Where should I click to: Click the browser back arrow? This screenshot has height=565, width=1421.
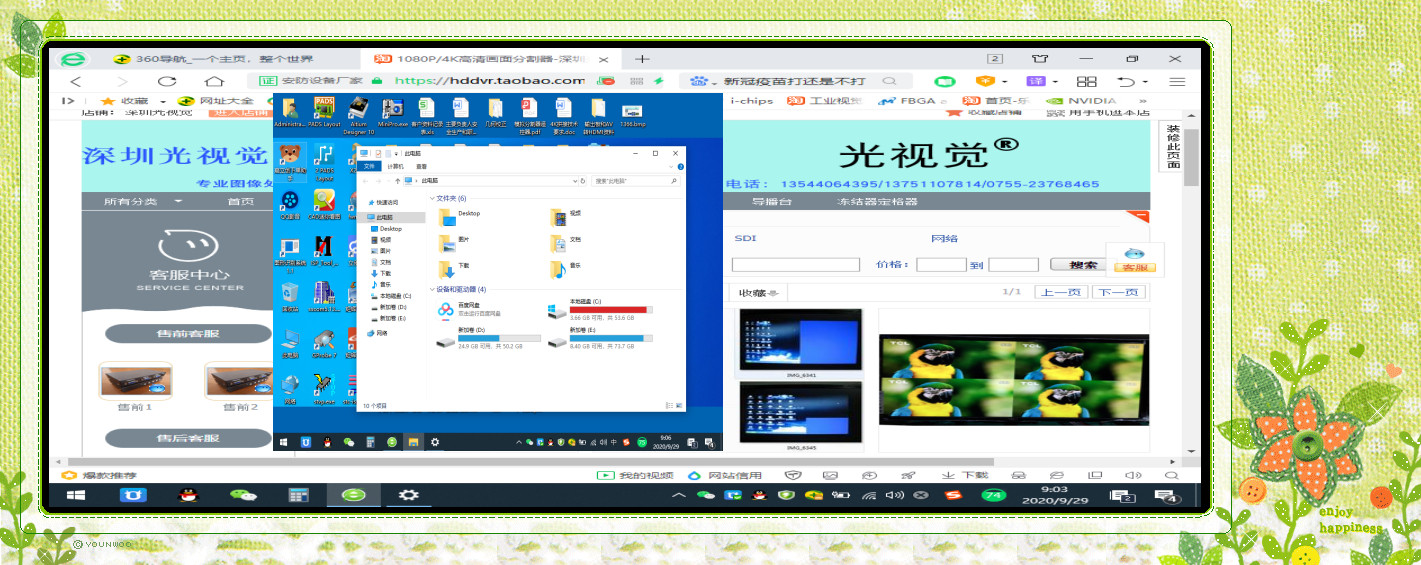pos(76,81)
